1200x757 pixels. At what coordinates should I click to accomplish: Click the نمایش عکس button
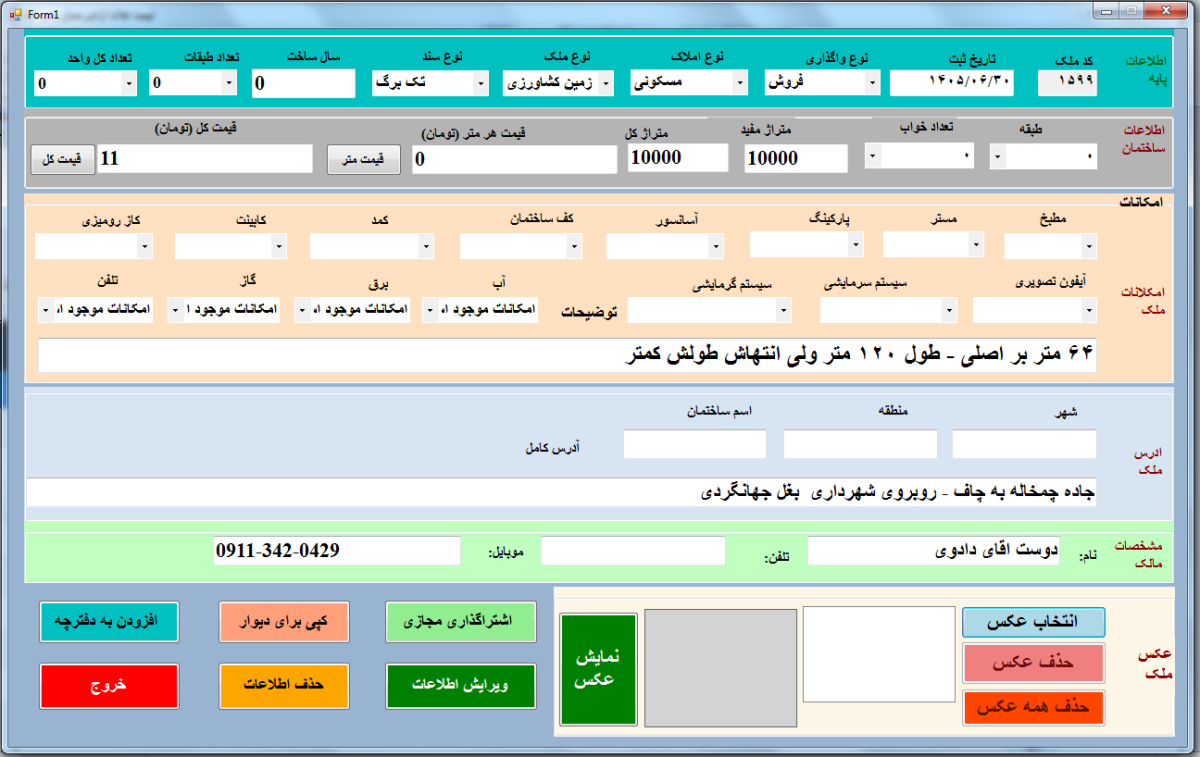click(x=598, y=669)
